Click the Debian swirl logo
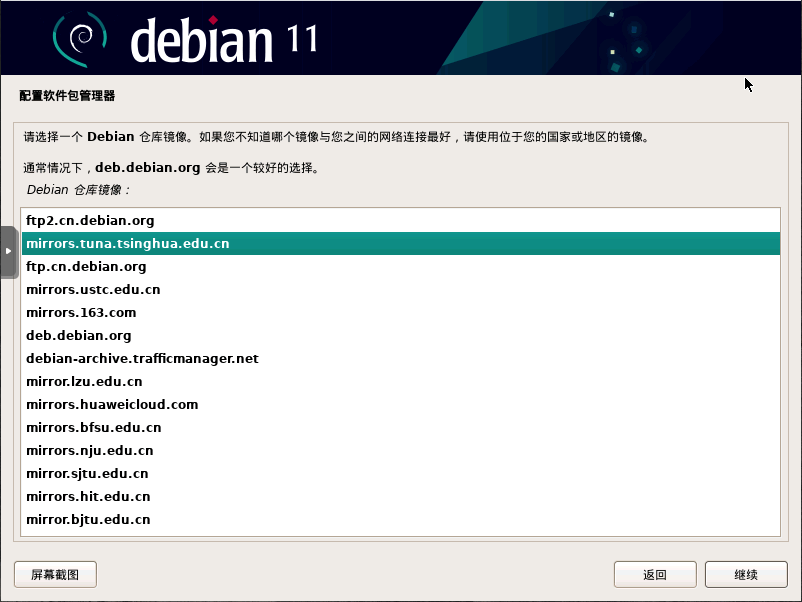The image size is (802, 602). click(x=80, y=40)
